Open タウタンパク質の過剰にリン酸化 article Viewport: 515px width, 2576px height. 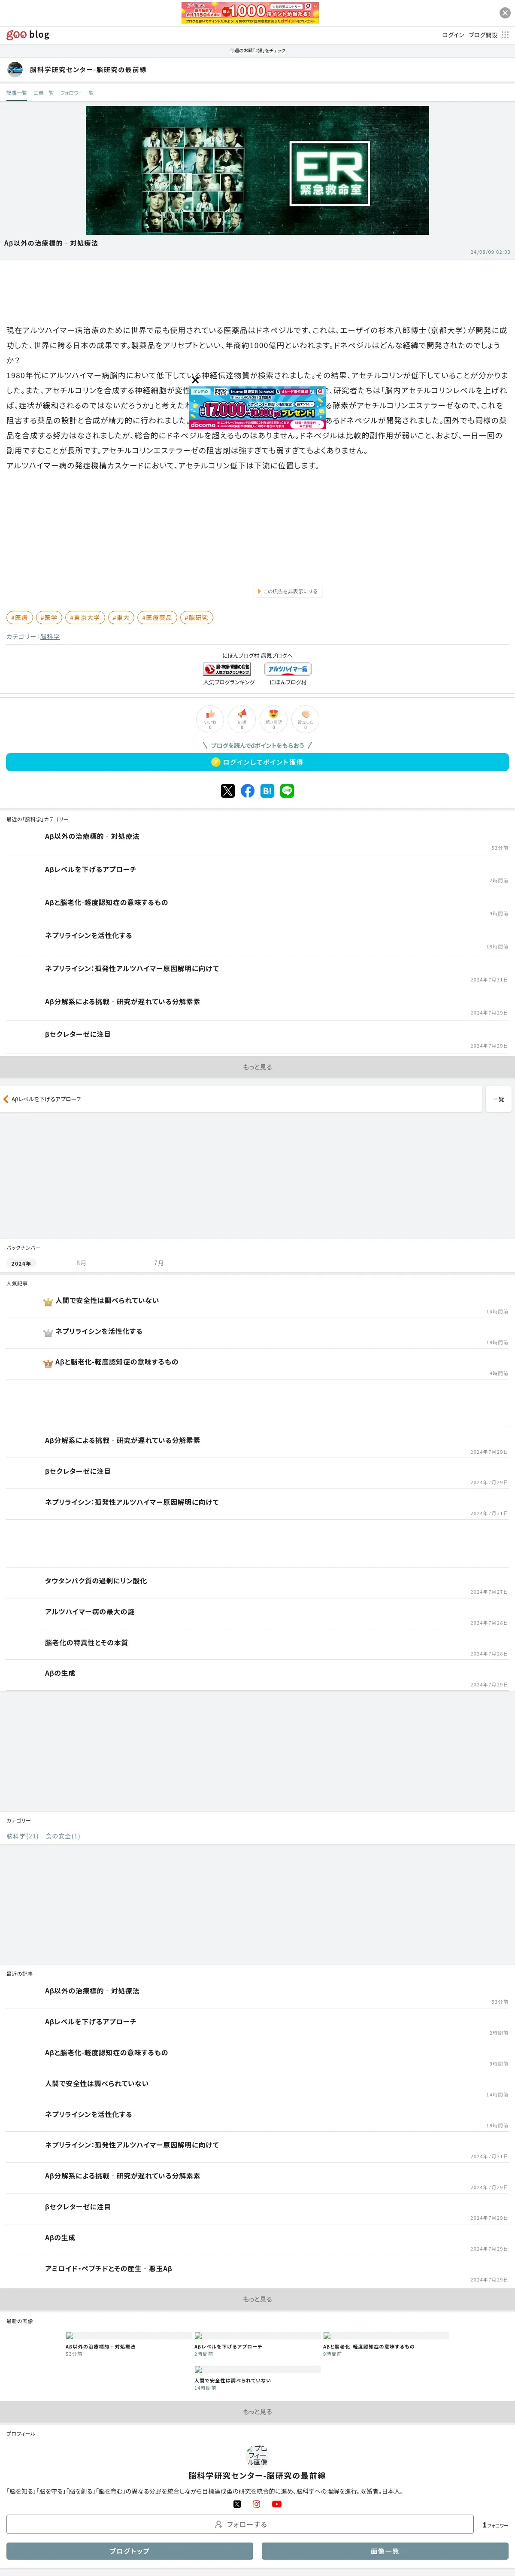click(96, 1581)
